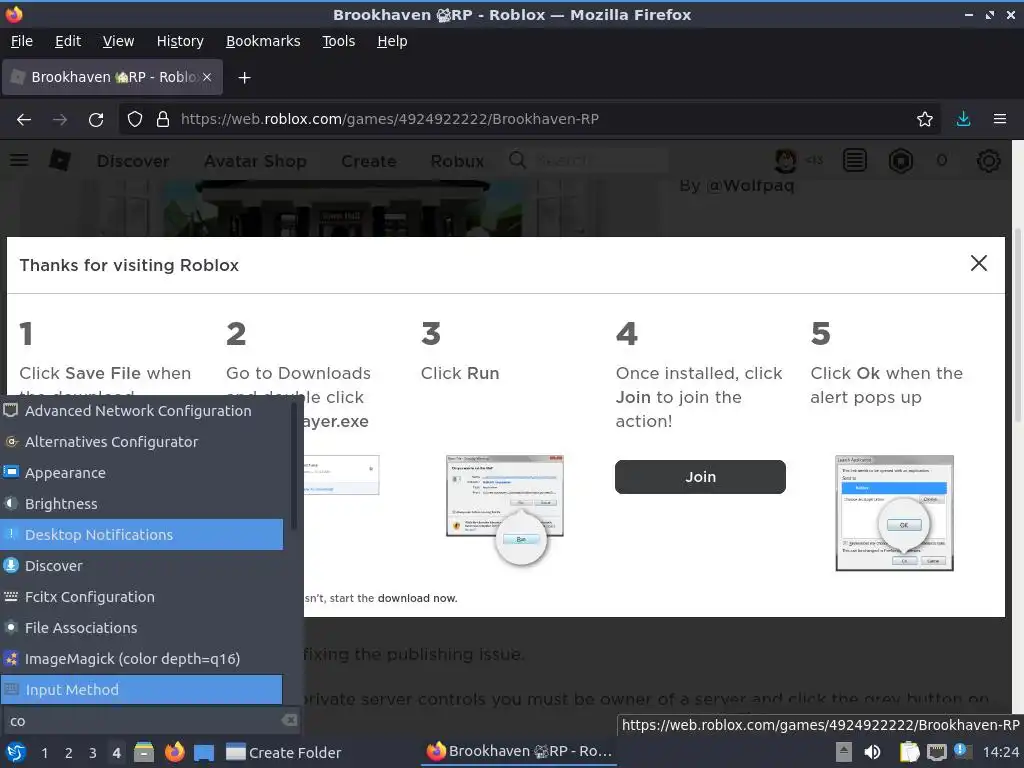Launch Firefox from taskbar quick launch
The width and height of the screenshot is (1024, 768).
click(x=174, y=752)
